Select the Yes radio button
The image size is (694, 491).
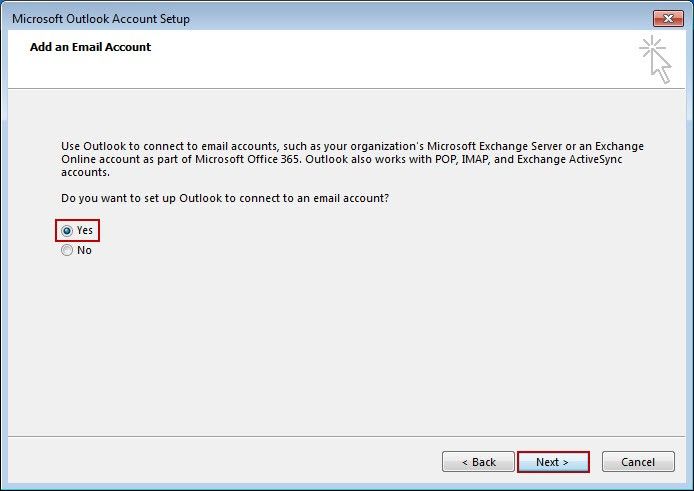tap(67, 231)
